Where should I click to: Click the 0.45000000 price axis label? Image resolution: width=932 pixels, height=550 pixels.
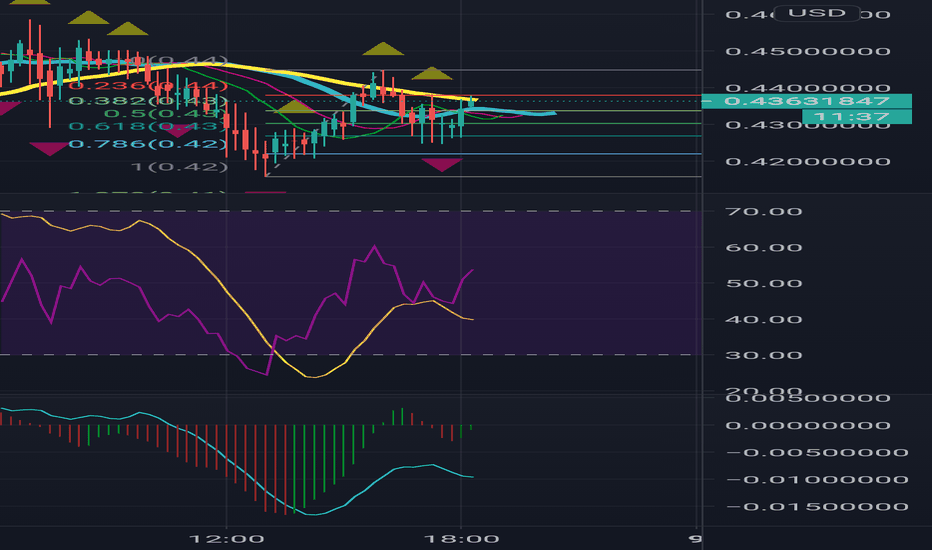pos(807,51)
